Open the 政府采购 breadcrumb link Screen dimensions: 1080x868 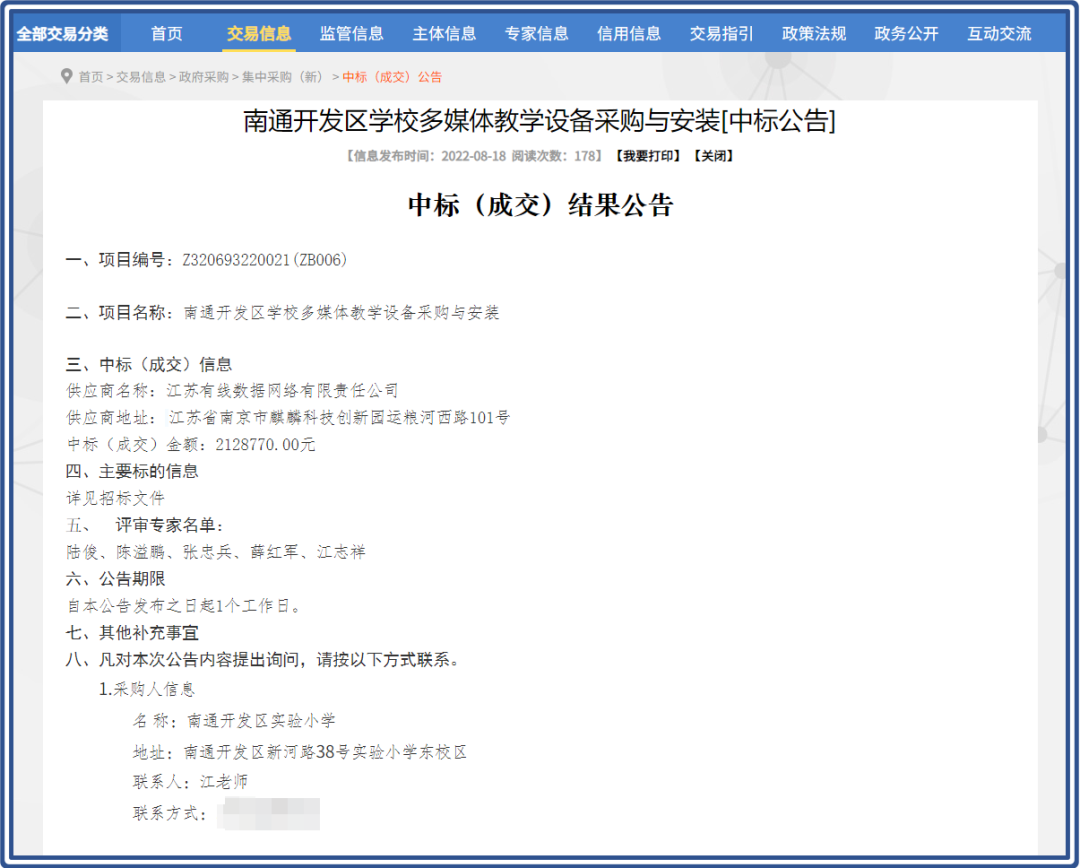(x=204, y=77)
